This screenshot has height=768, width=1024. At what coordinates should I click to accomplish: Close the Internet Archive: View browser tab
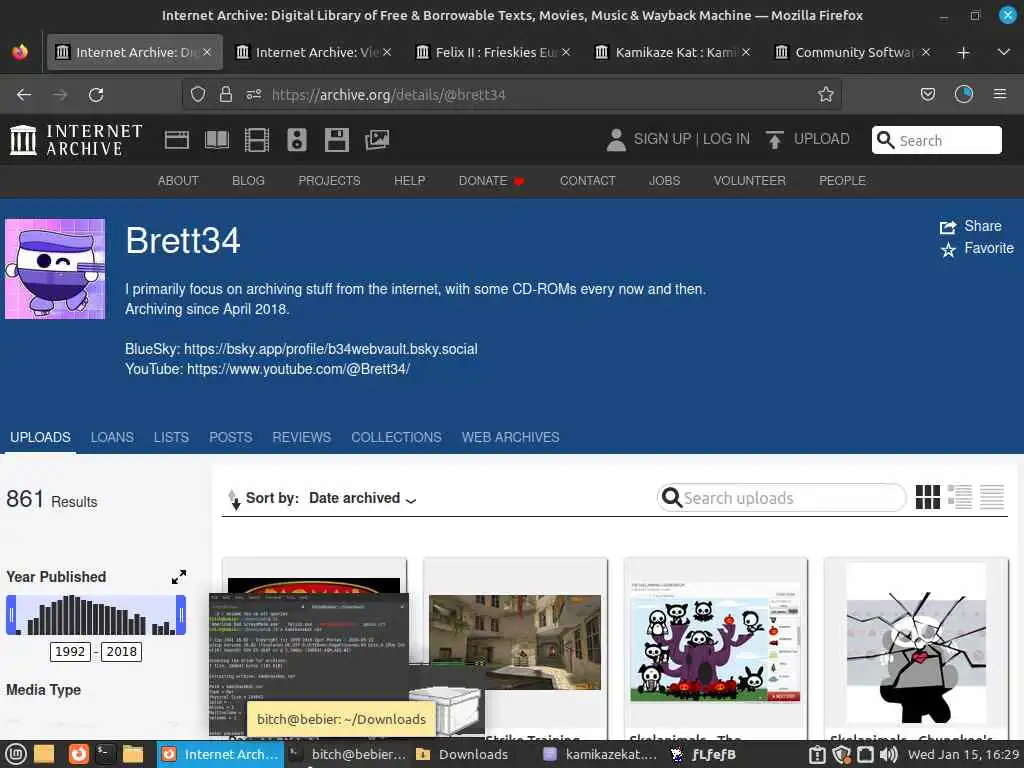pyautogui.click(x=387, y=52)
